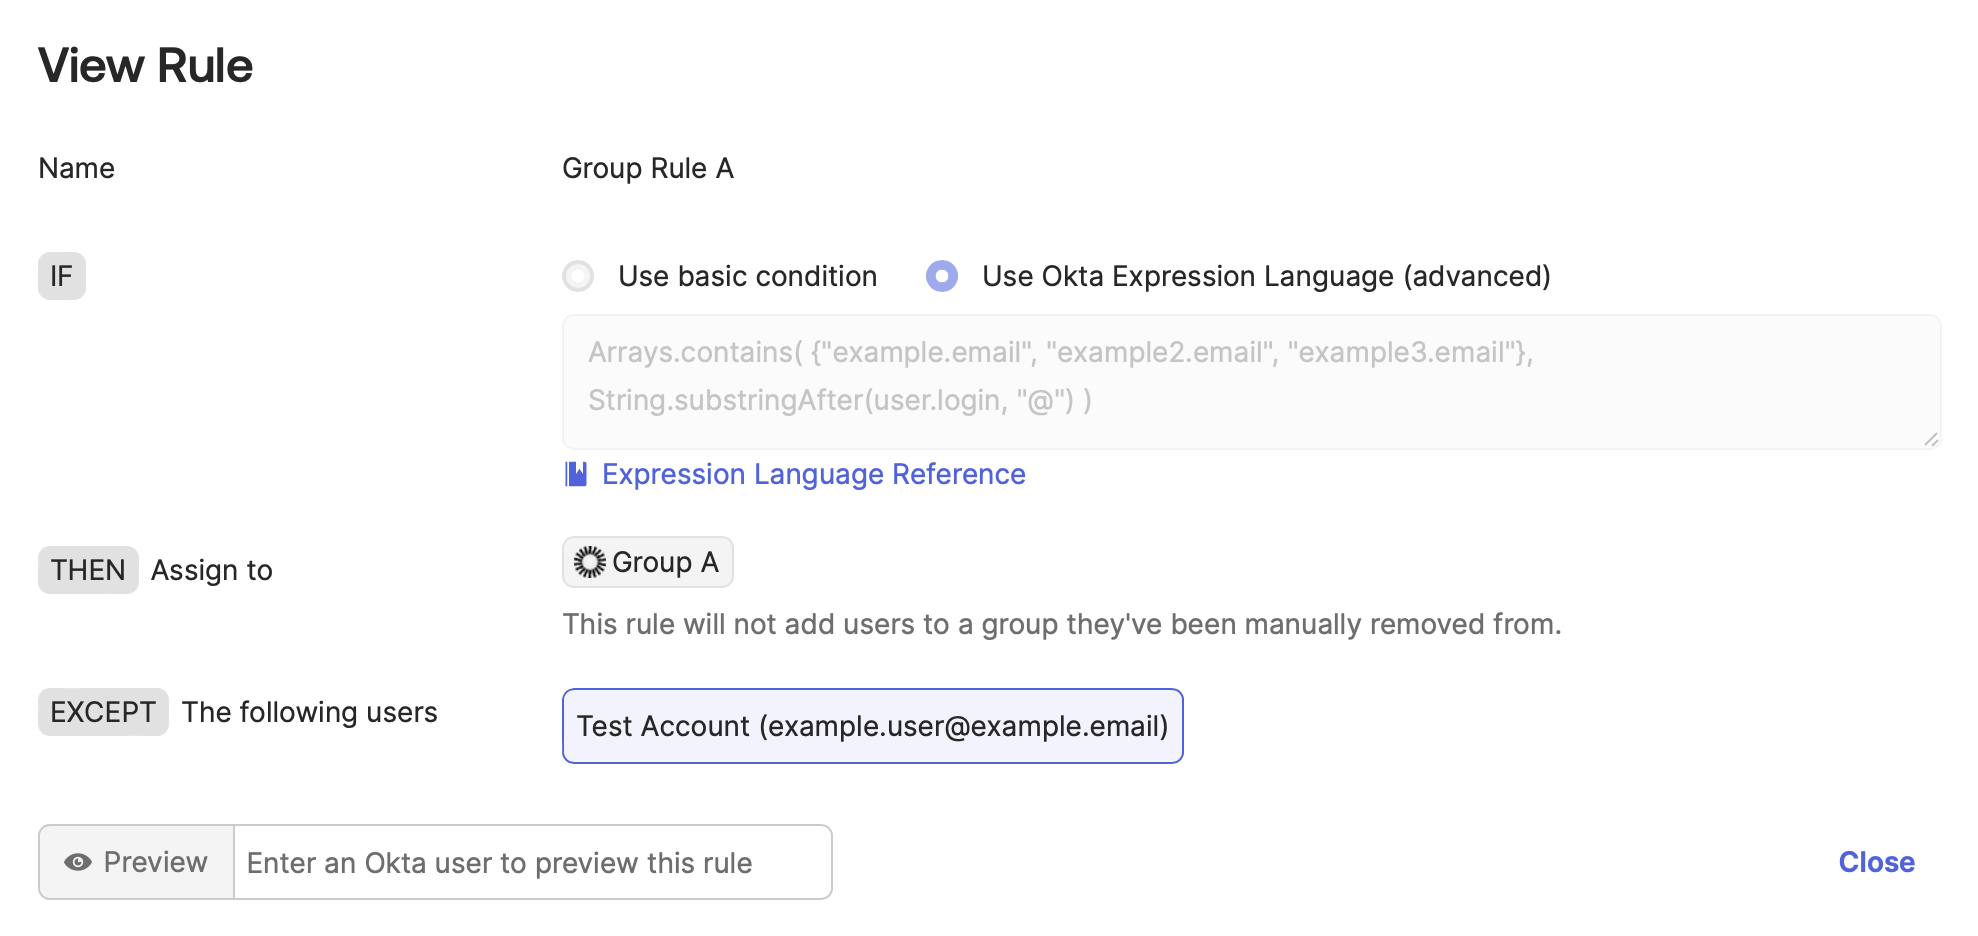Click the "Assign to" label

coord(211,570)
